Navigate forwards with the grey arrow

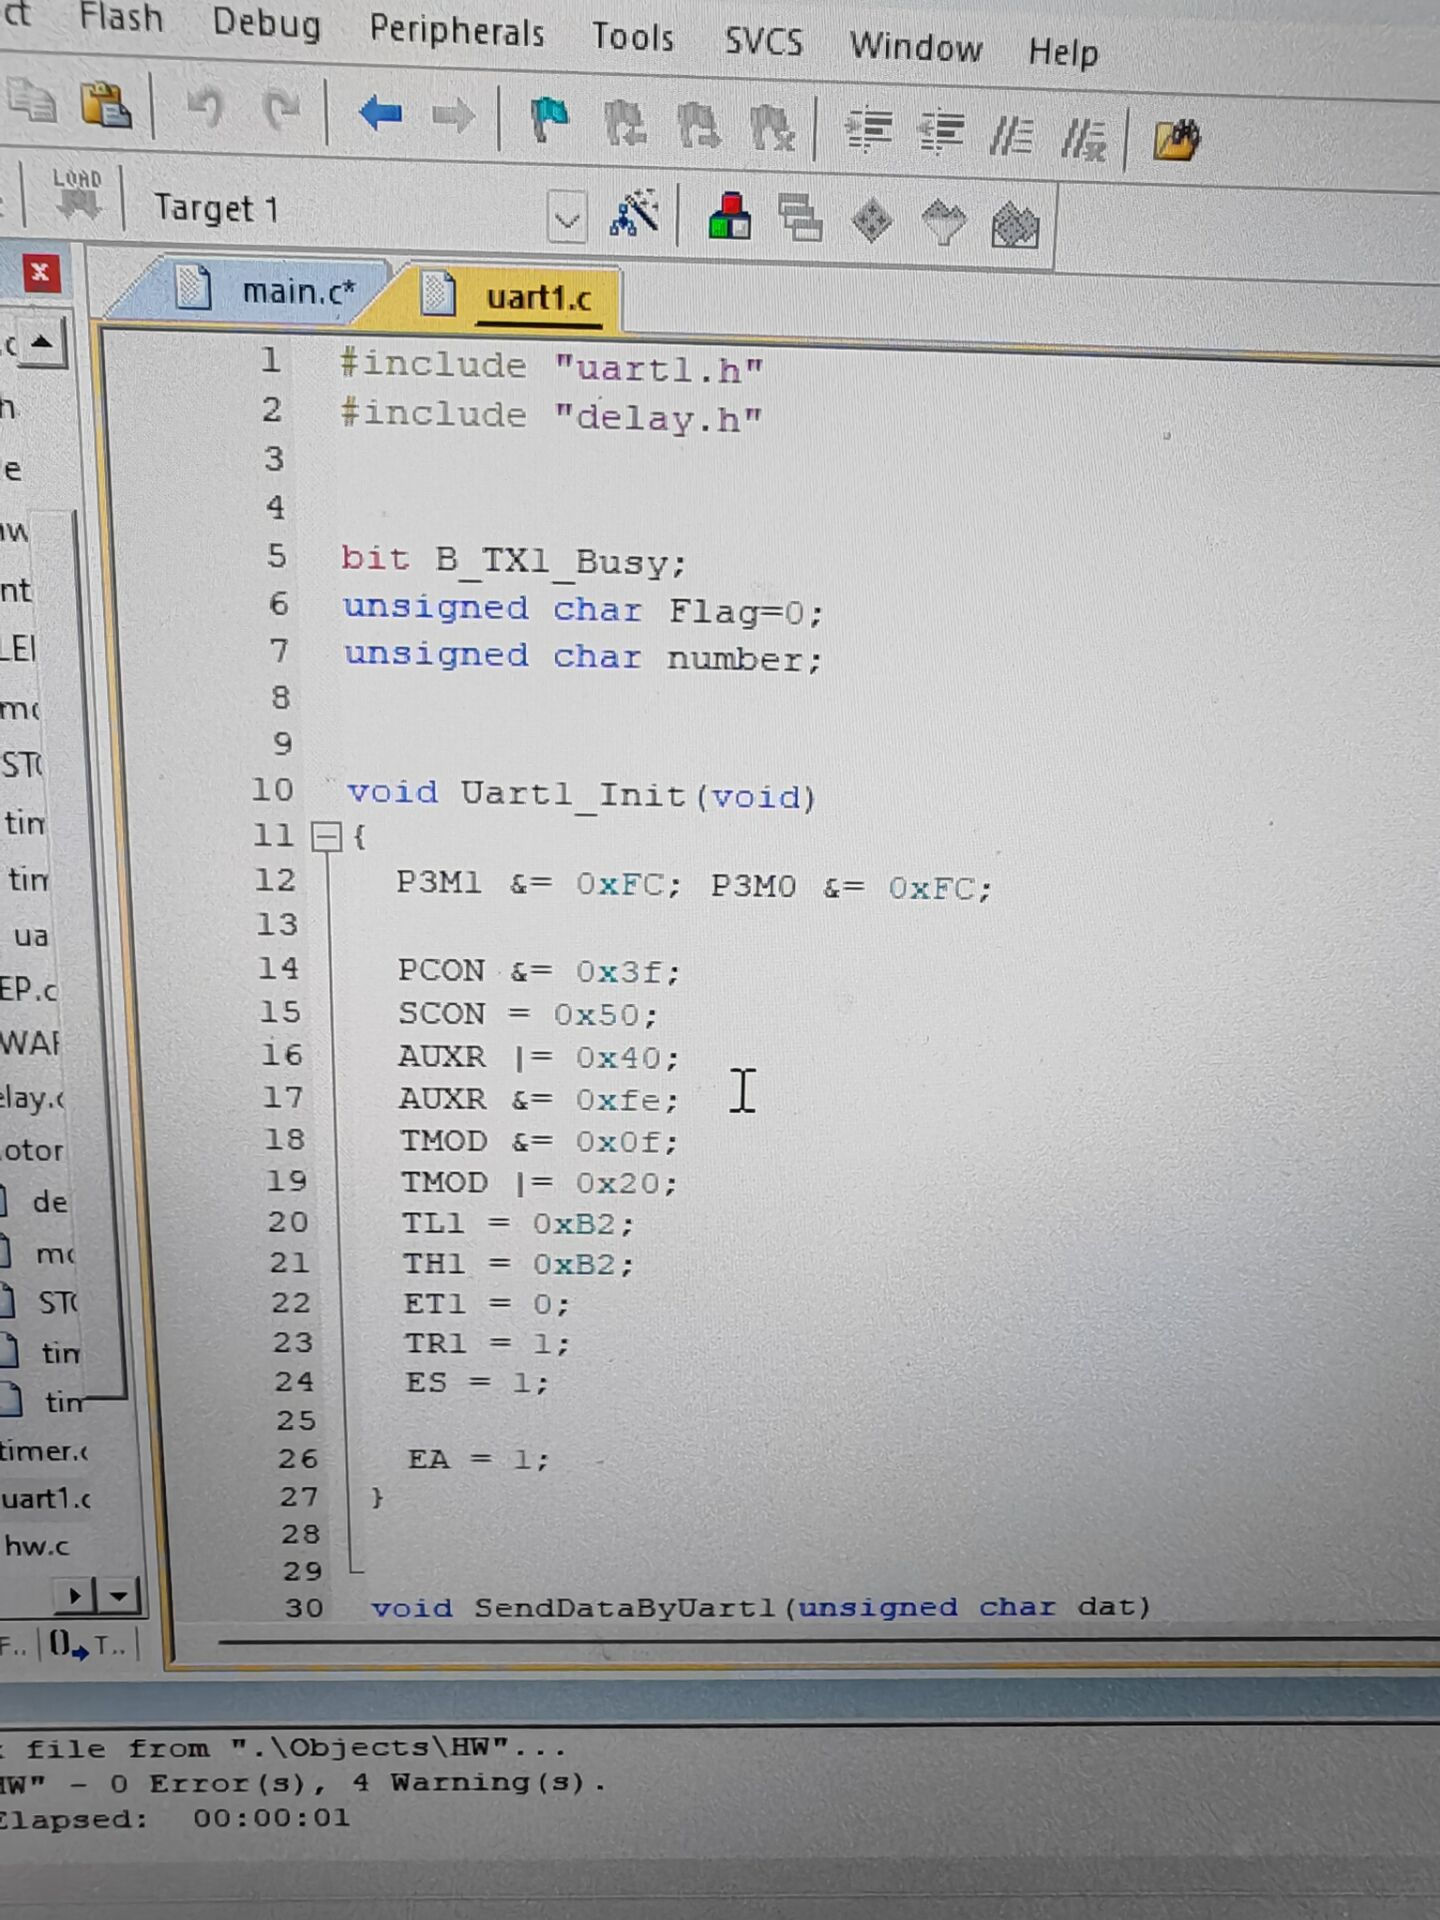[x=453, y=117]
